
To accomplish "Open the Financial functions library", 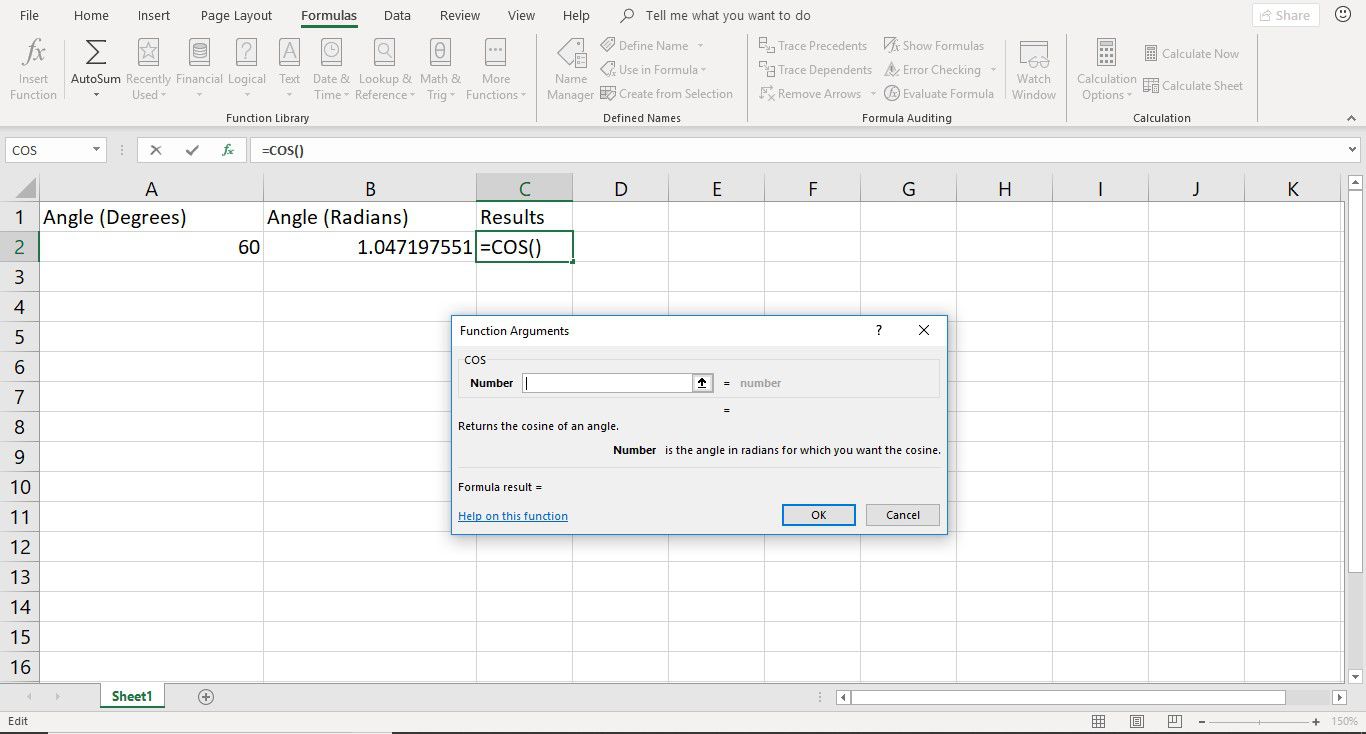I will 199,70.
